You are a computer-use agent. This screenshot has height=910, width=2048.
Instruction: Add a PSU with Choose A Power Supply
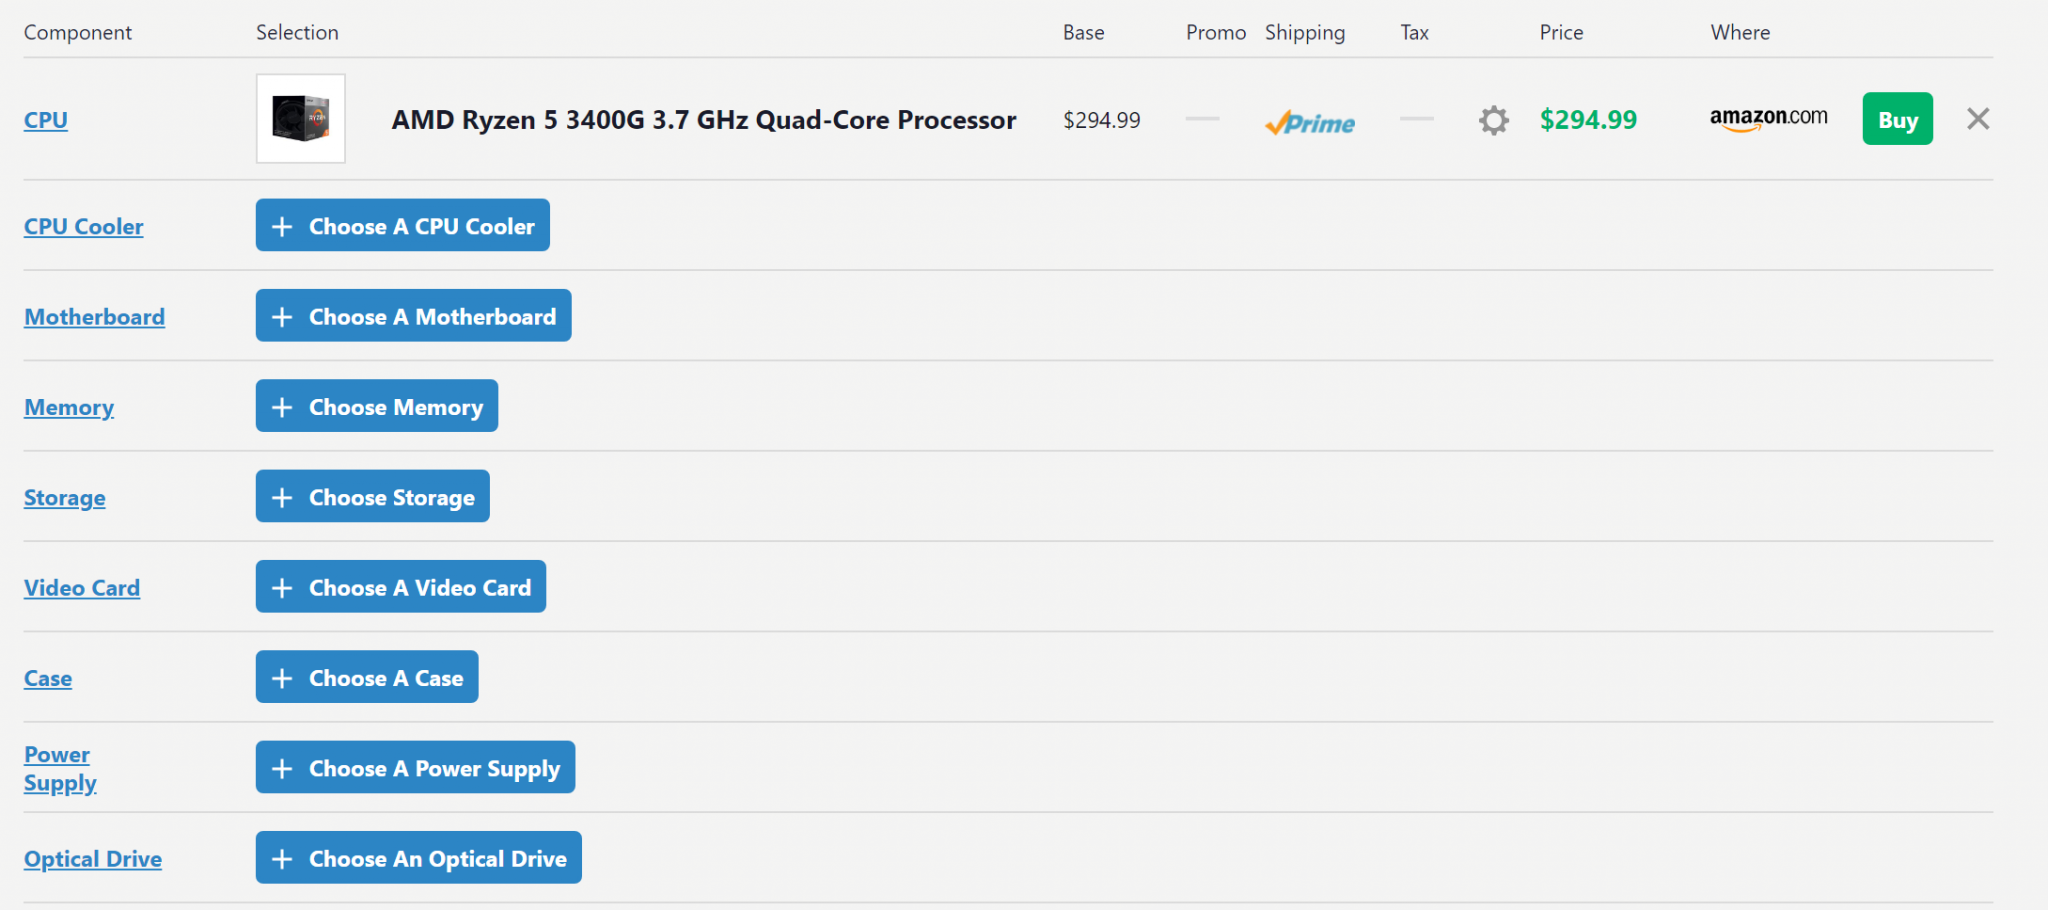(416, 767)
